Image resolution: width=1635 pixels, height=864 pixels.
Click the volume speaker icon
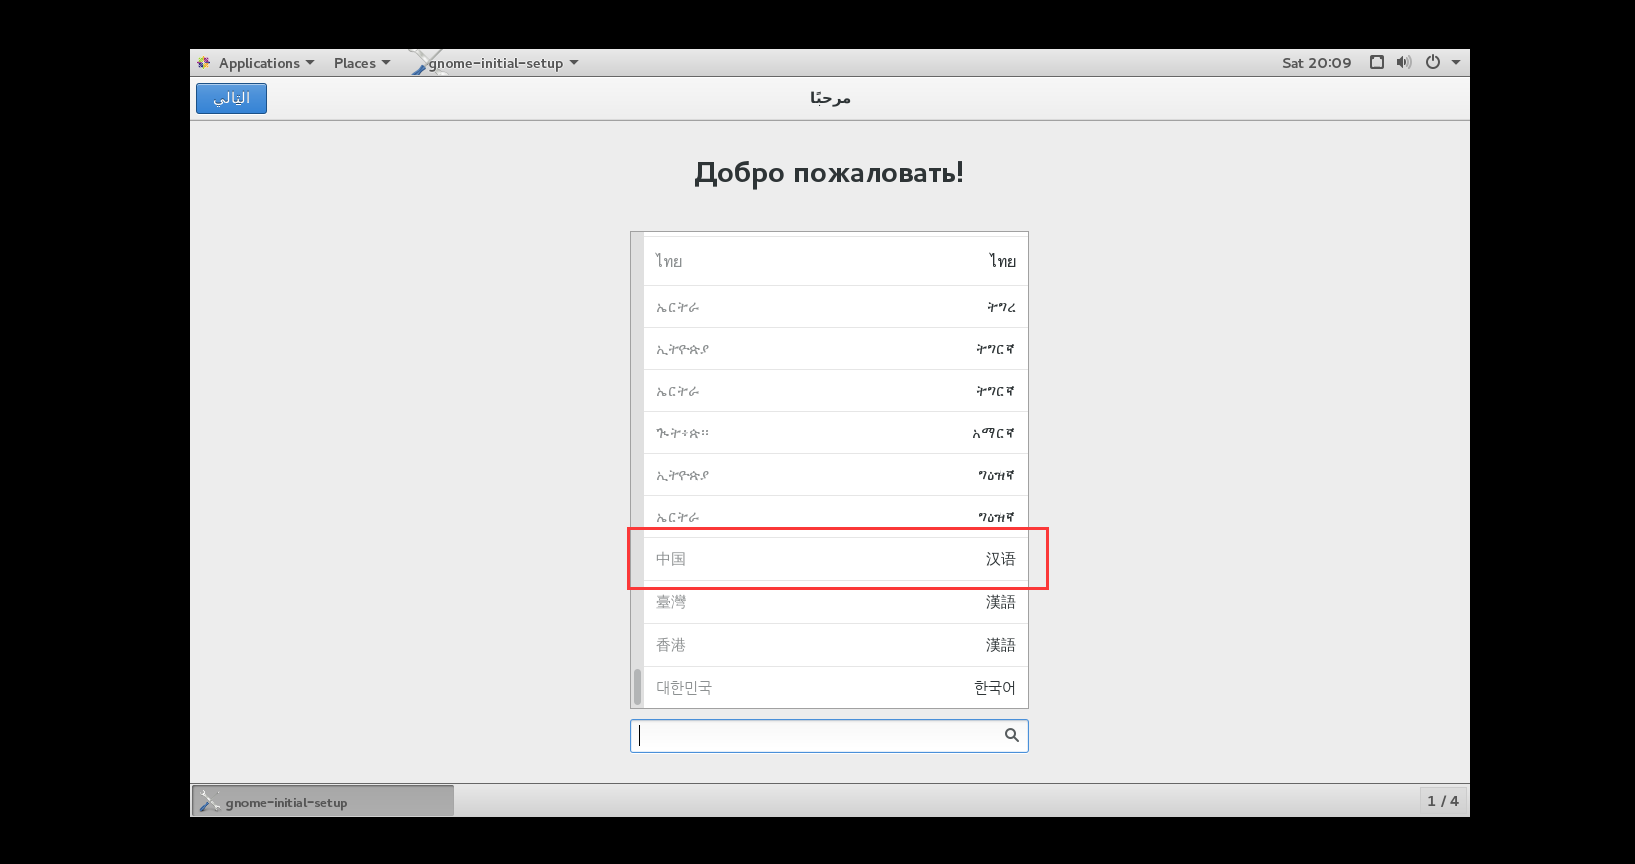[x=1404, y=62]
